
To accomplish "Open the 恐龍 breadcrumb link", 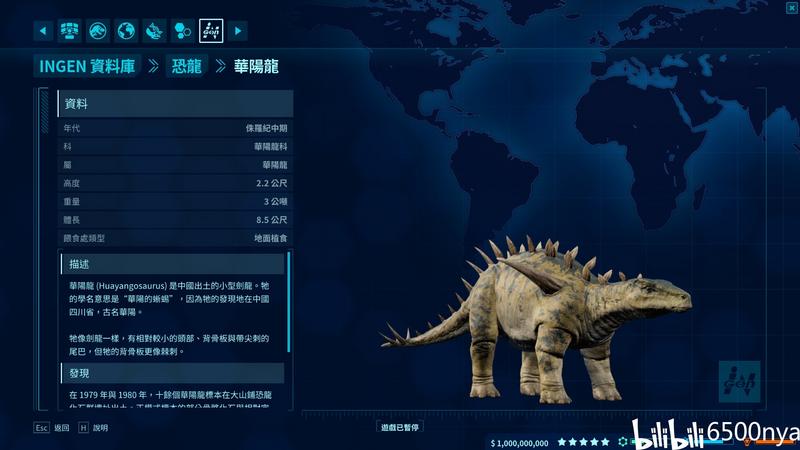I will pos(187,66).
